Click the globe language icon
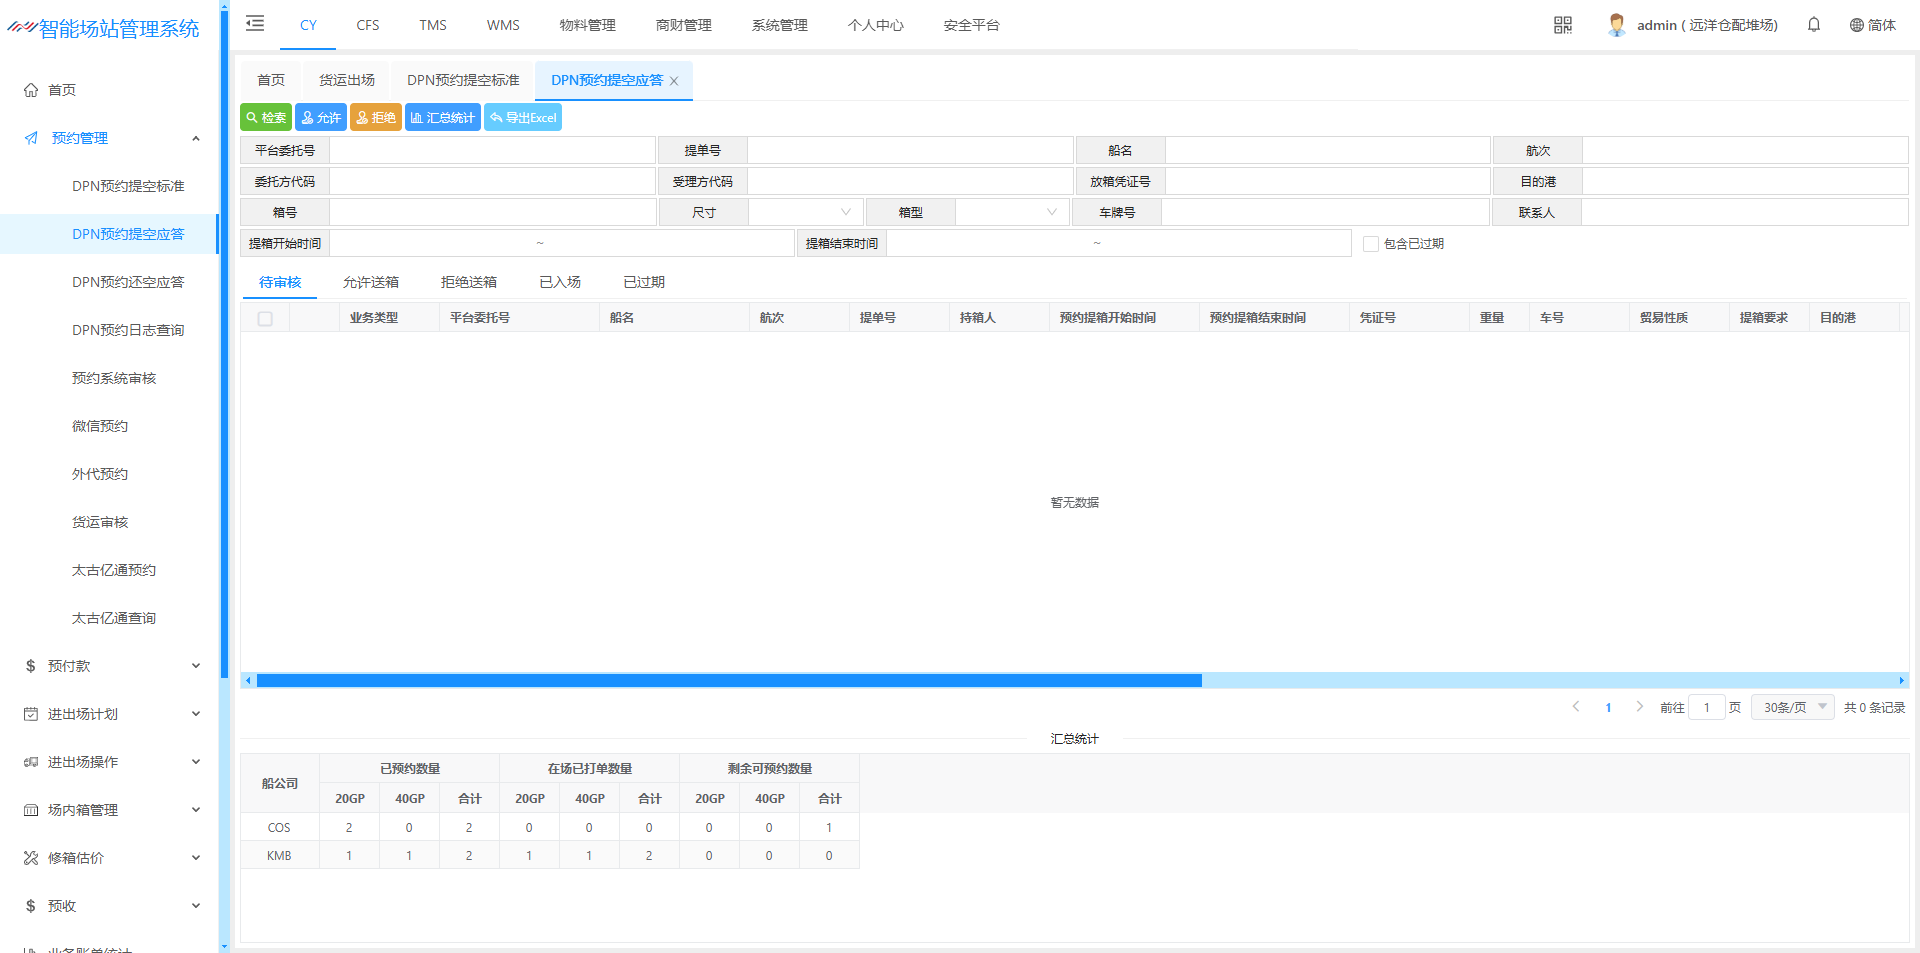Viewport: 1920px width, 953px height. click(1856, 25)
